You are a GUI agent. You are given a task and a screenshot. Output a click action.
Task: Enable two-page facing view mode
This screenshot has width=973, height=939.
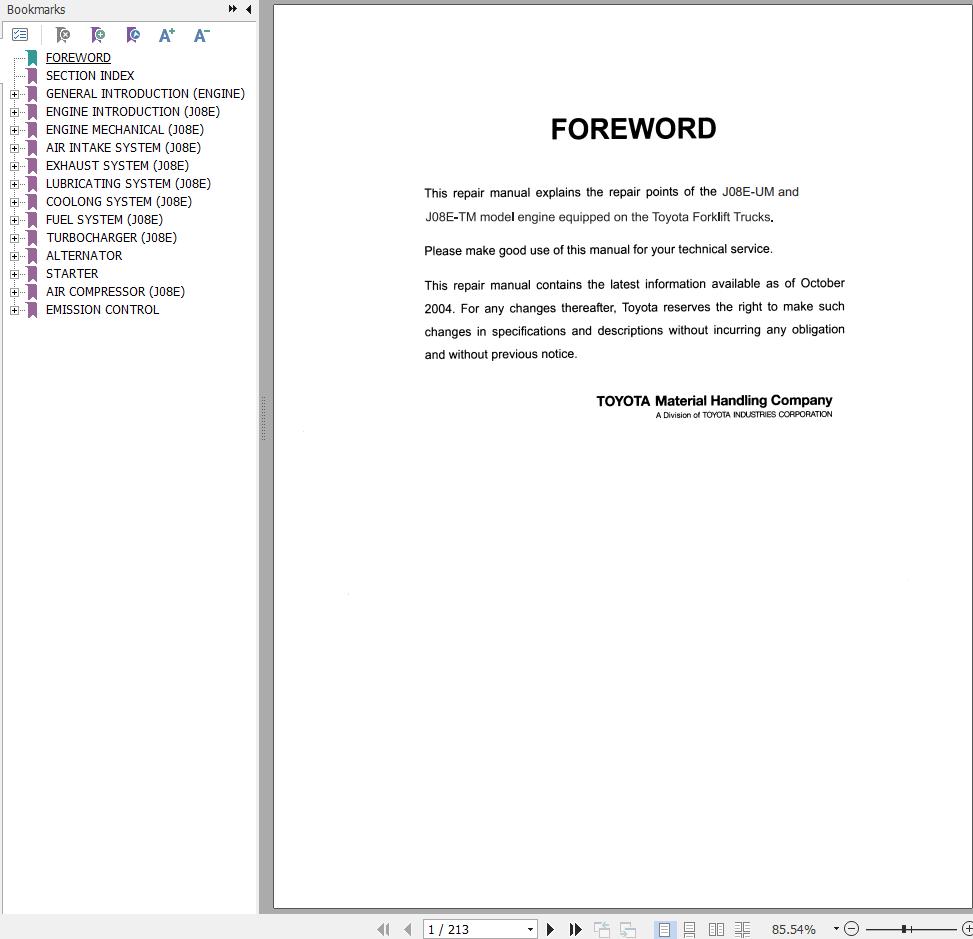click(716, 929)
